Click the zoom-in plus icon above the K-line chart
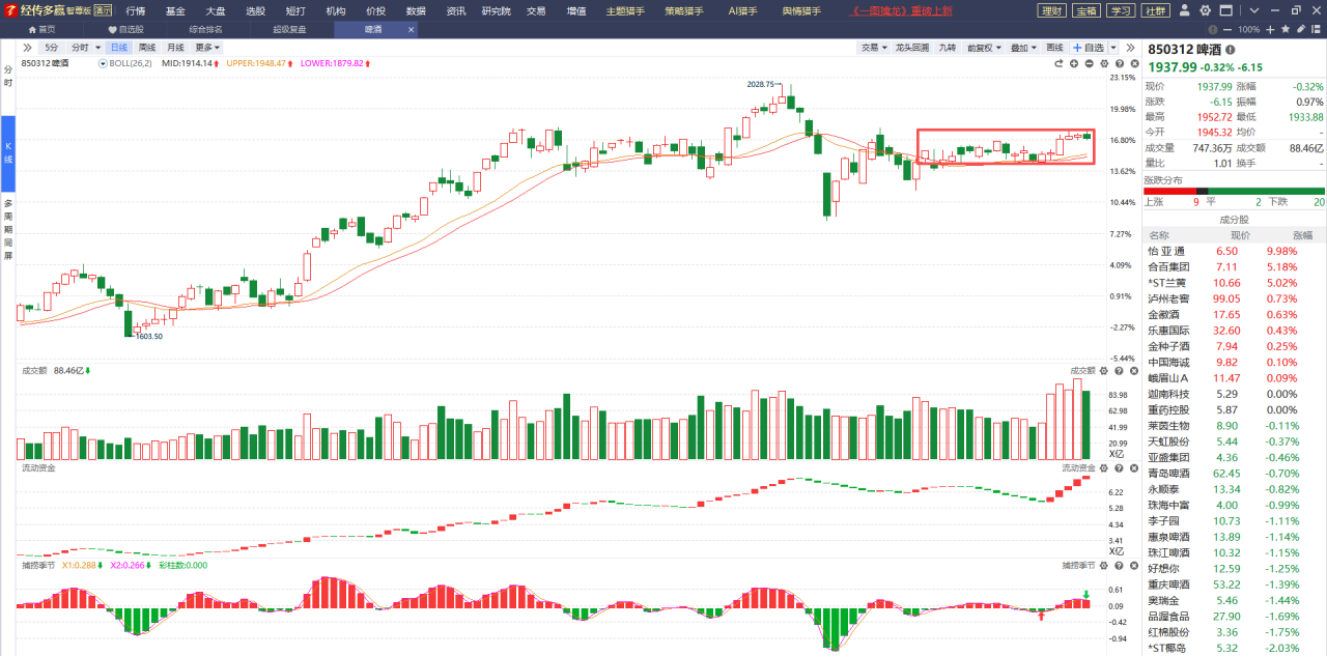 click(1074, 64)
